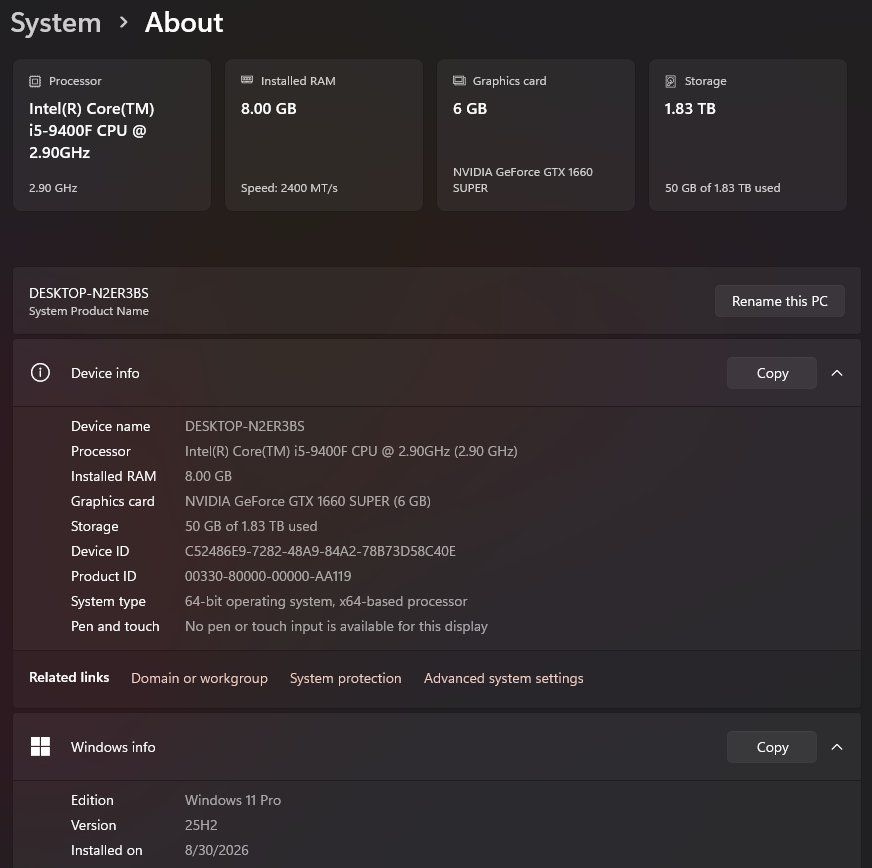The width and height of the screenshot is (872, 868).
Task: Click the Graphics card display icon
Action: click(x=459, y=81)
